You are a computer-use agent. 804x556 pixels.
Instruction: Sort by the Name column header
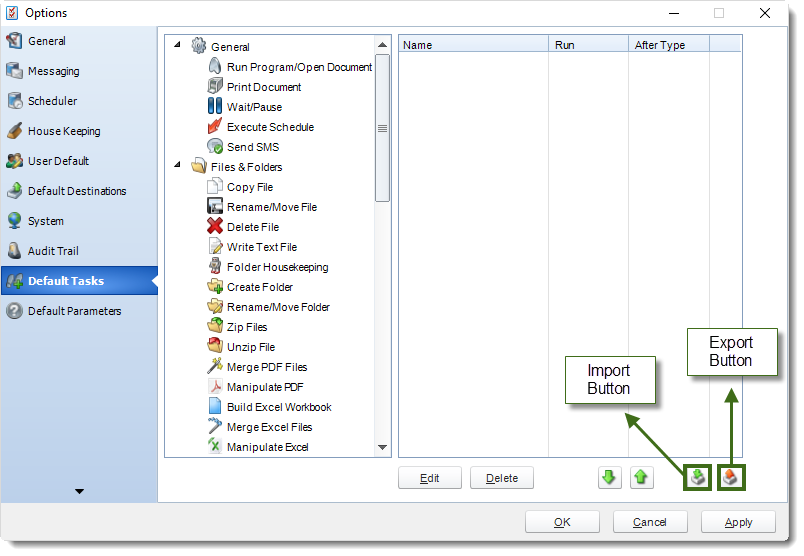473,45
